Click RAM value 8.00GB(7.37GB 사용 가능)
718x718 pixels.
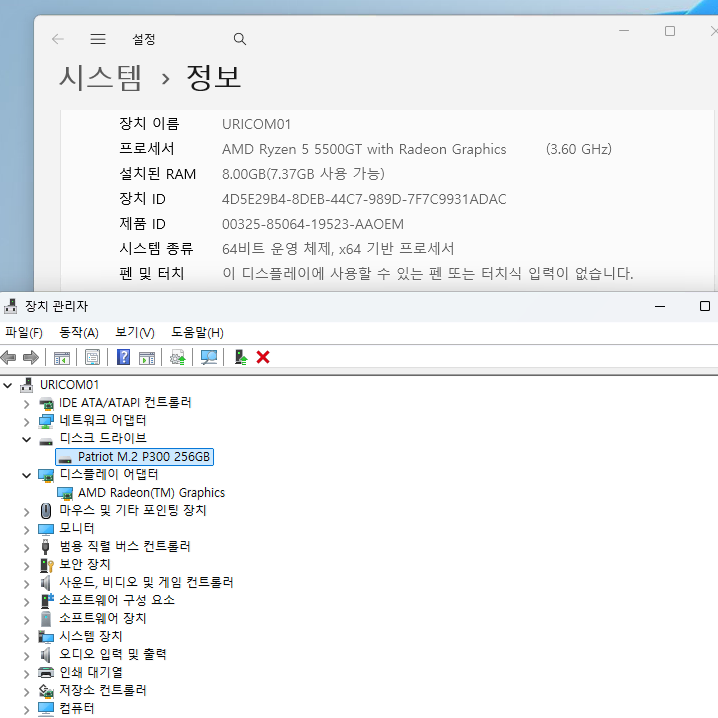(x=303, y=174)
